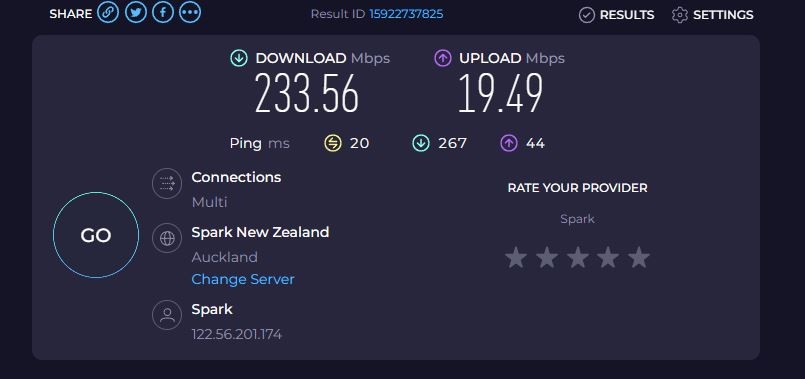Open the RESULTS page
Image resolution: width=805 pixels, height=379 pixels.
(x=617, y=15)
